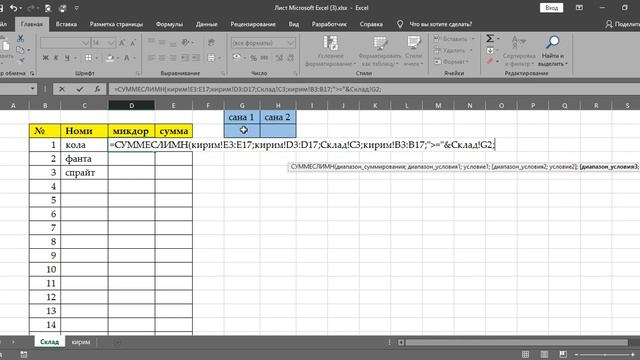Click the comma style 000 icon

(264, 58)
